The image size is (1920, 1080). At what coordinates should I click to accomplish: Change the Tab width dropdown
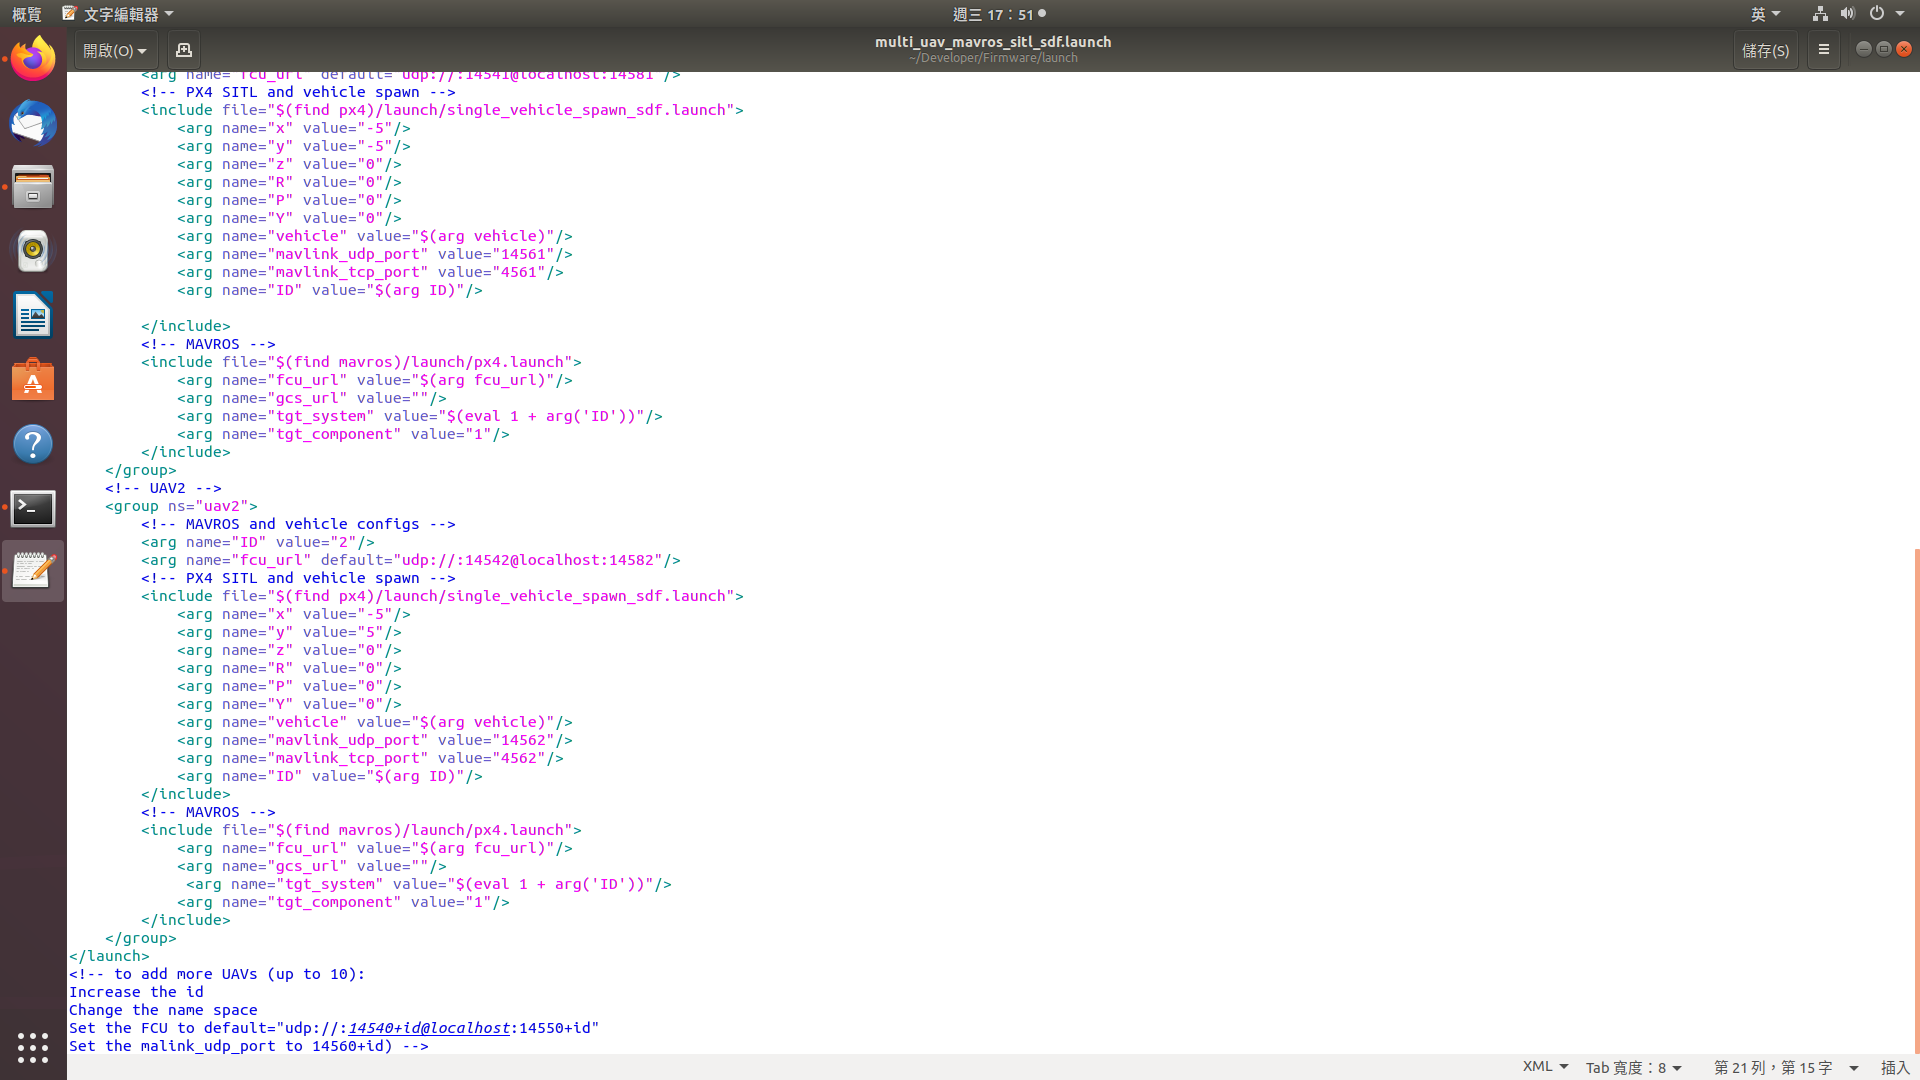pos(1633,1067)
